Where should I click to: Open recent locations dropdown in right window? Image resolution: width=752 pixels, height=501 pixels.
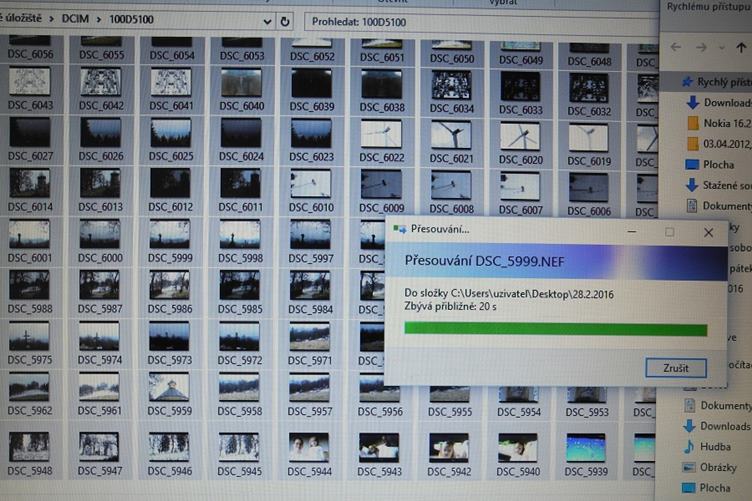tap(721, 47)
